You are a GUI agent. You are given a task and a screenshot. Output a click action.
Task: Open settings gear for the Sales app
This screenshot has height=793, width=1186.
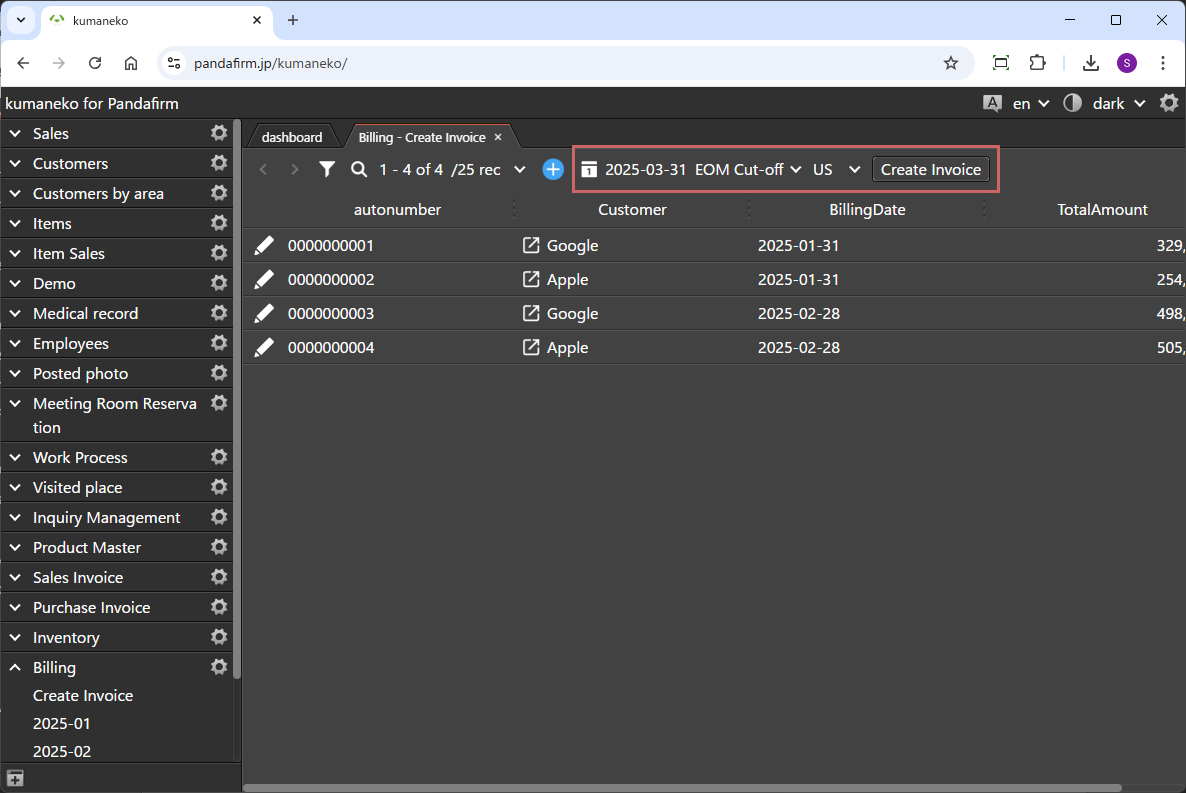(218, 134)
